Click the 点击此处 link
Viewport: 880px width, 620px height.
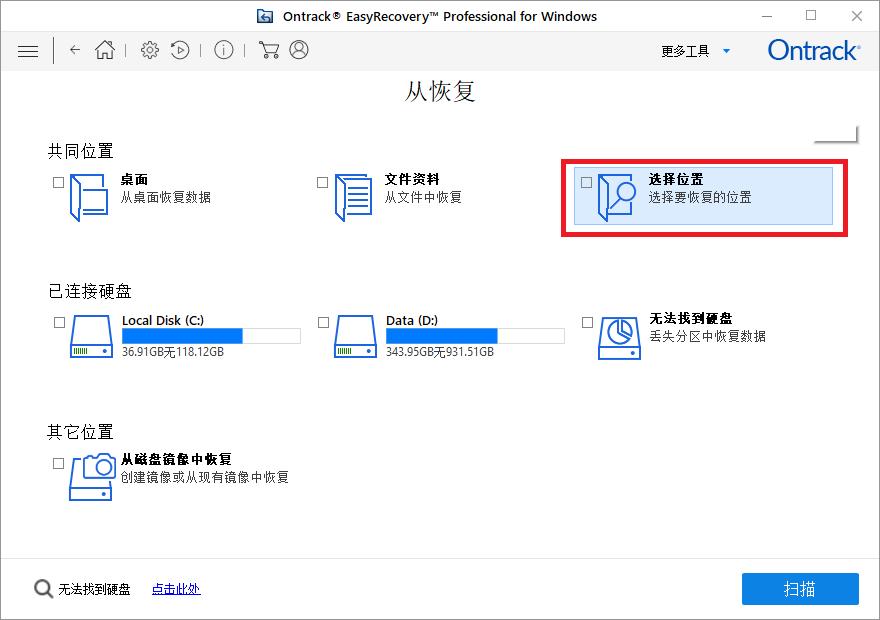coord(175,590)
